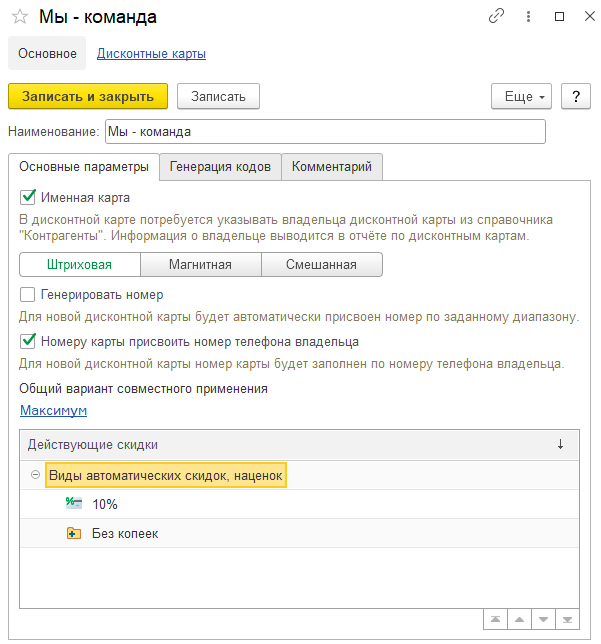
Task: Copy link using the chain icon
Action: (x=496, y=17)
